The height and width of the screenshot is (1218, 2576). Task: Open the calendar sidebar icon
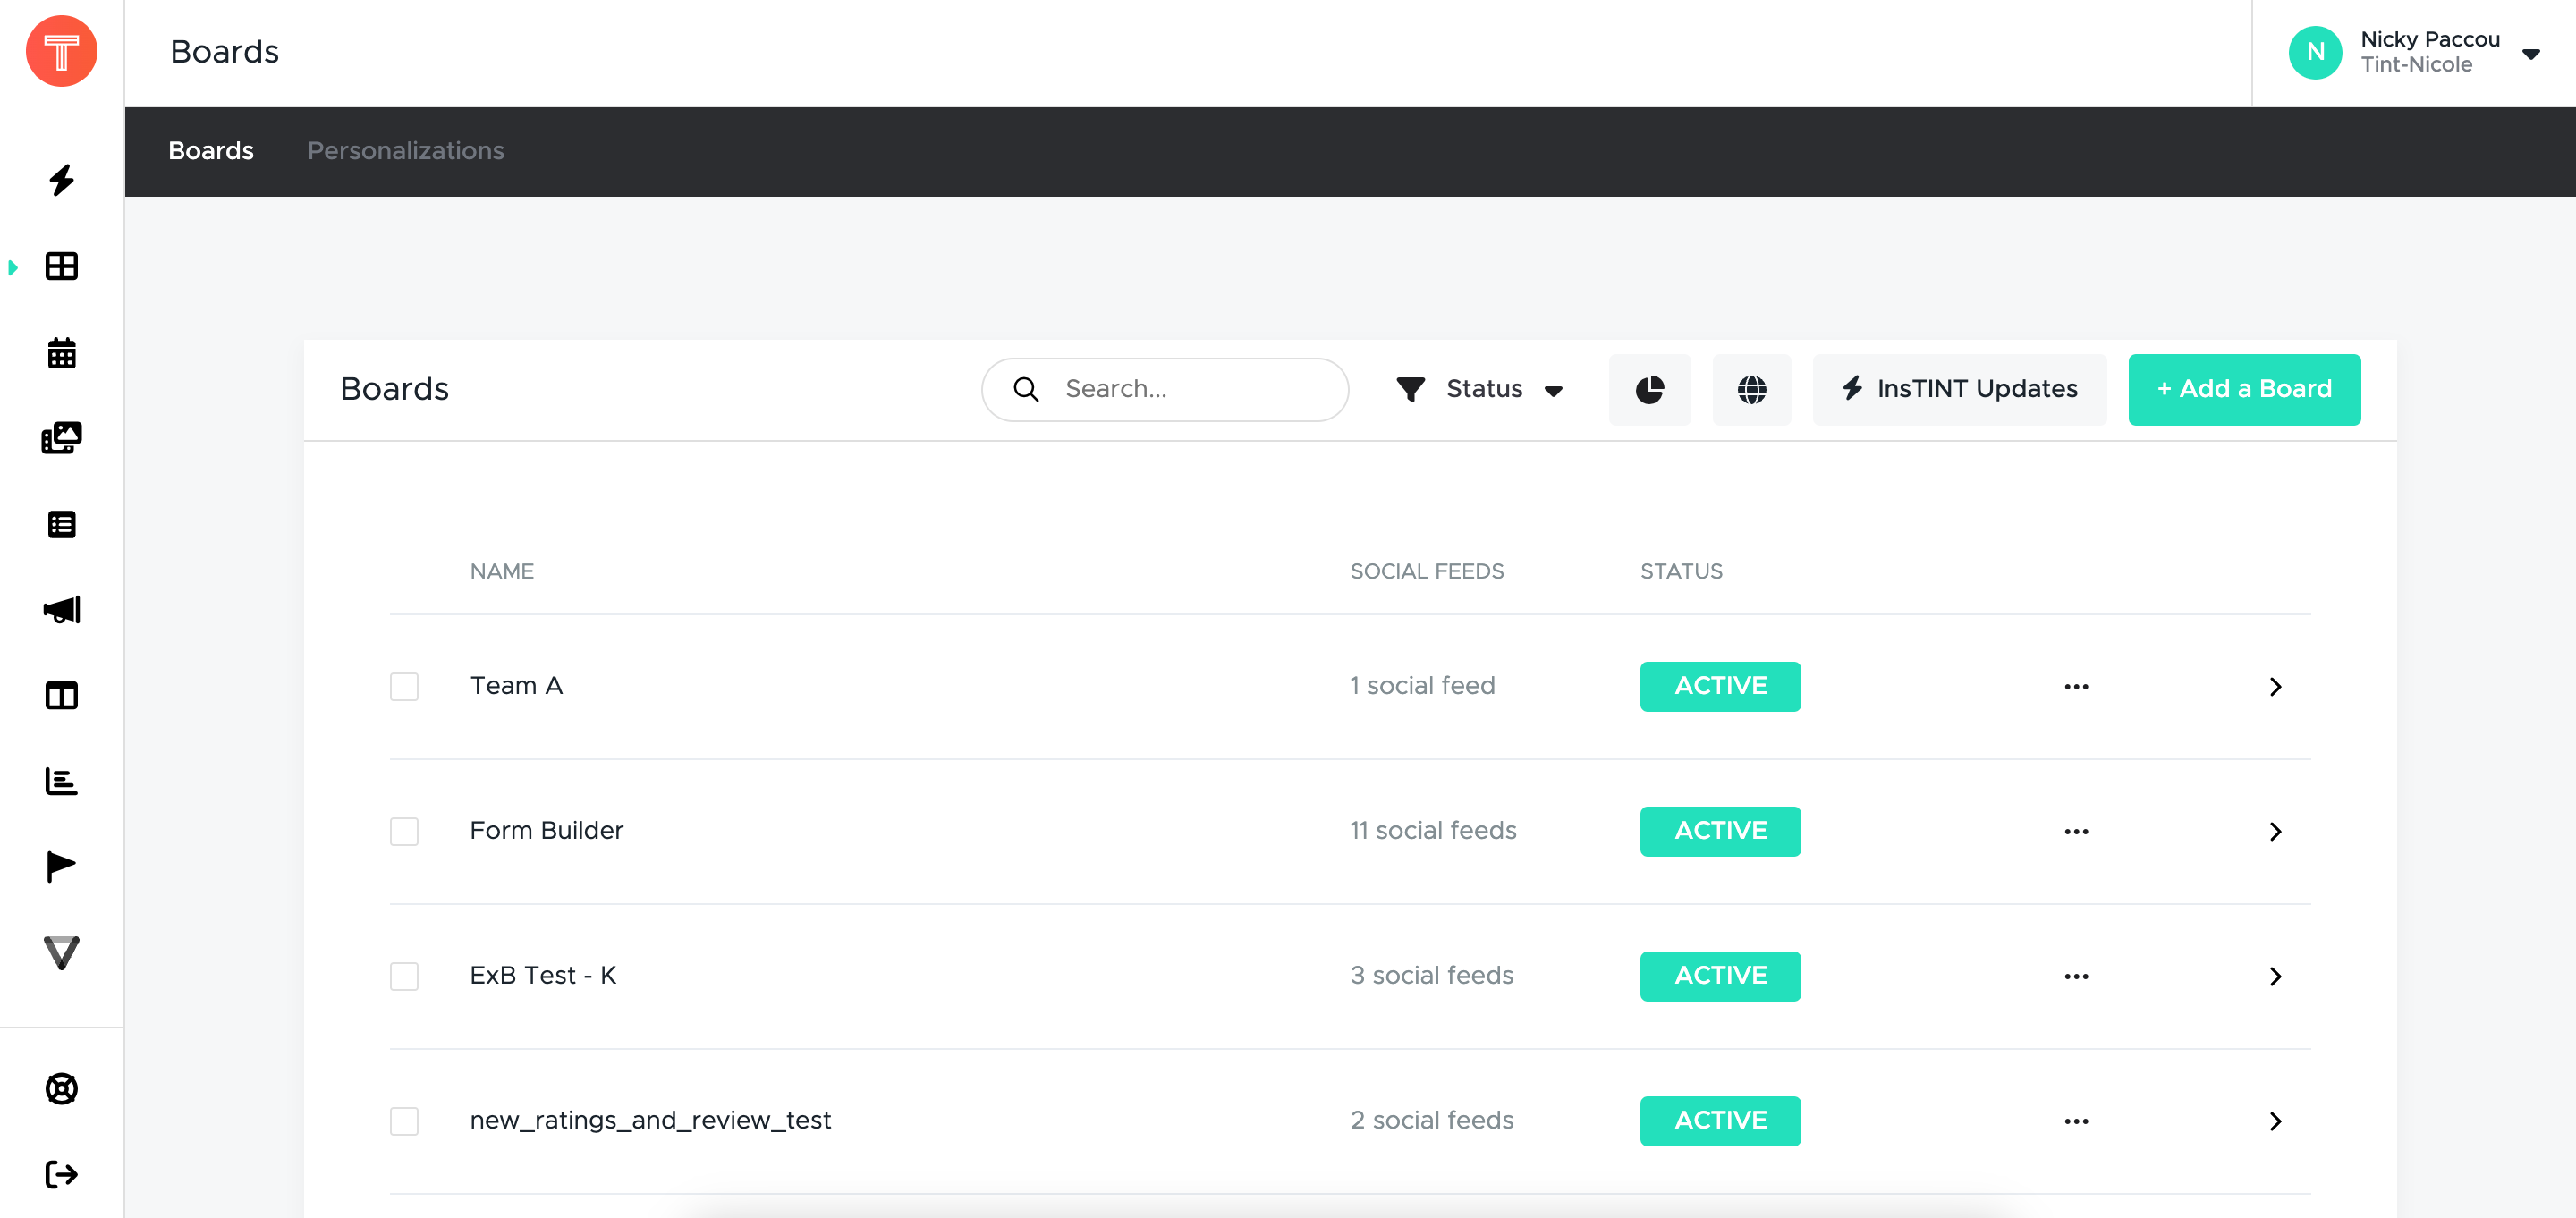[62, 353]
